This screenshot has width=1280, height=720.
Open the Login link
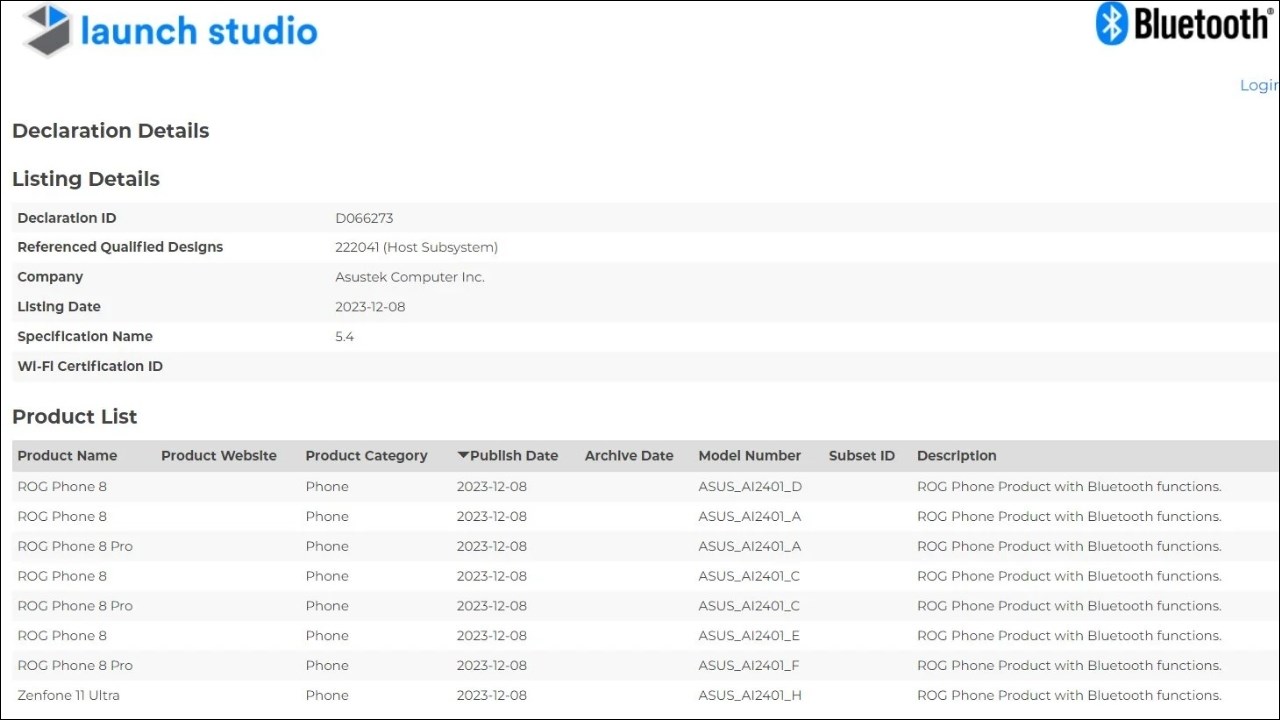(x=1258, y=85)
